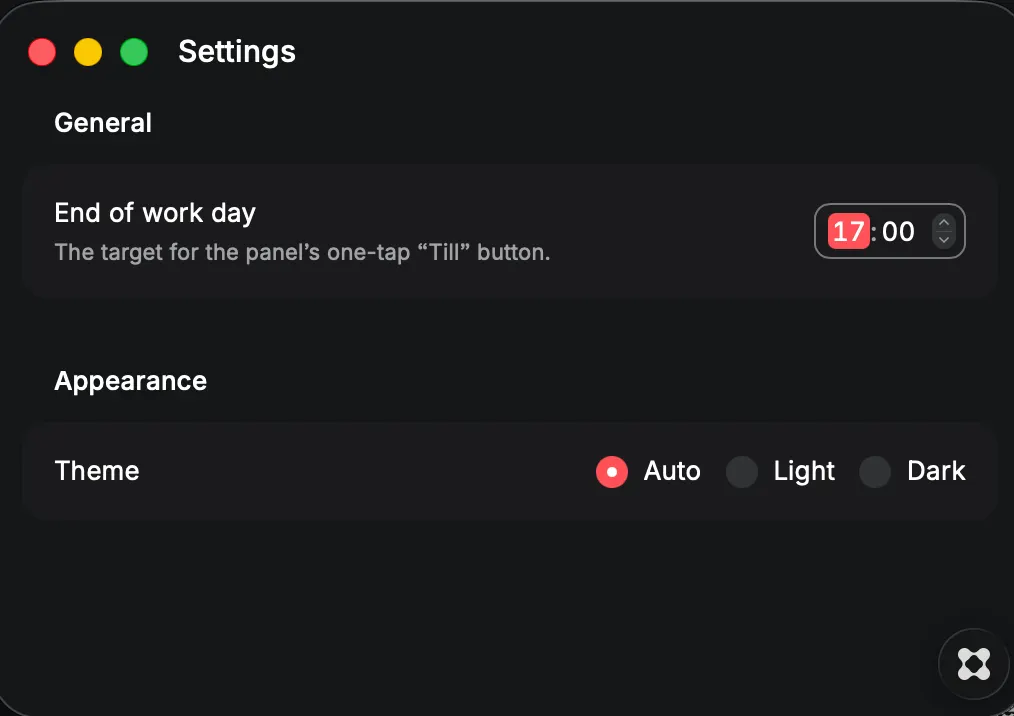Click the Theme row label
Image resolution: width=1014 pixels, height=716 pixels.
97,471
